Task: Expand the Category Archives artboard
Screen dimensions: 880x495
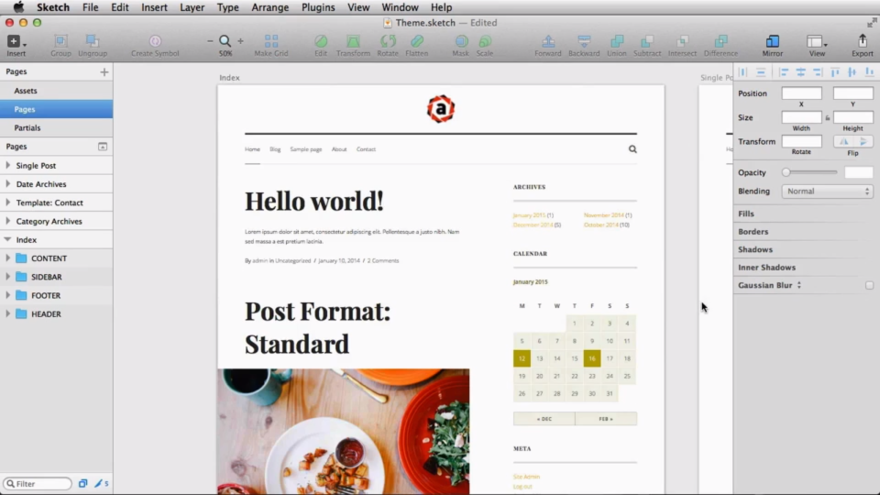Action: (7, 221)
